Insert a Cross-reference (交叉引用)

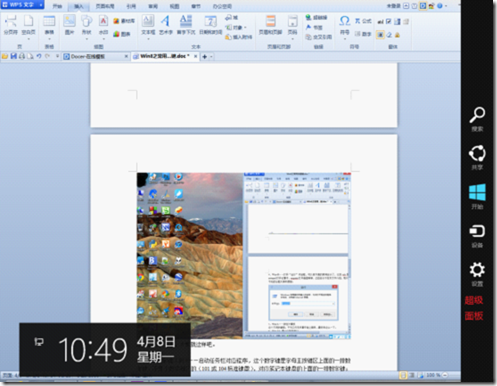tap(318, 37)
